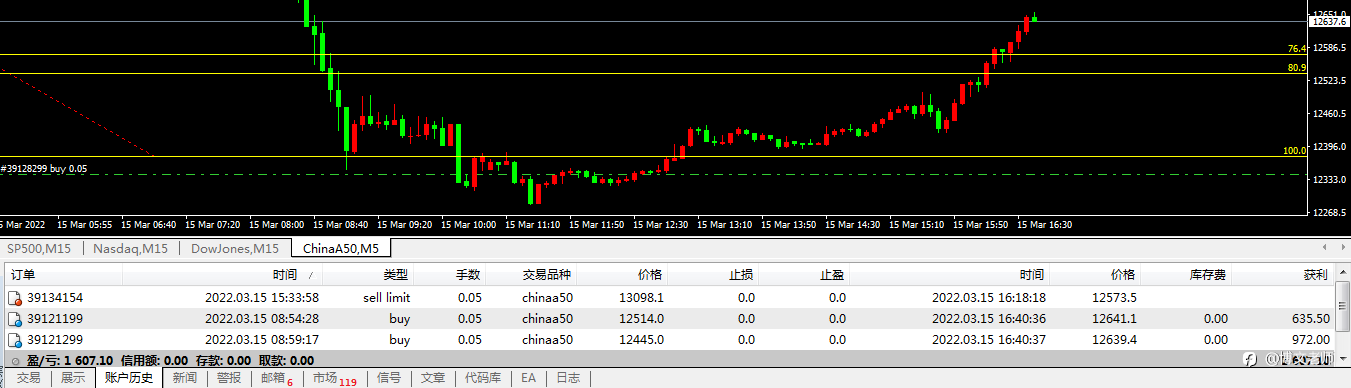
Task: Click history scrollbar down arrow
Action: click(1342, 358)
